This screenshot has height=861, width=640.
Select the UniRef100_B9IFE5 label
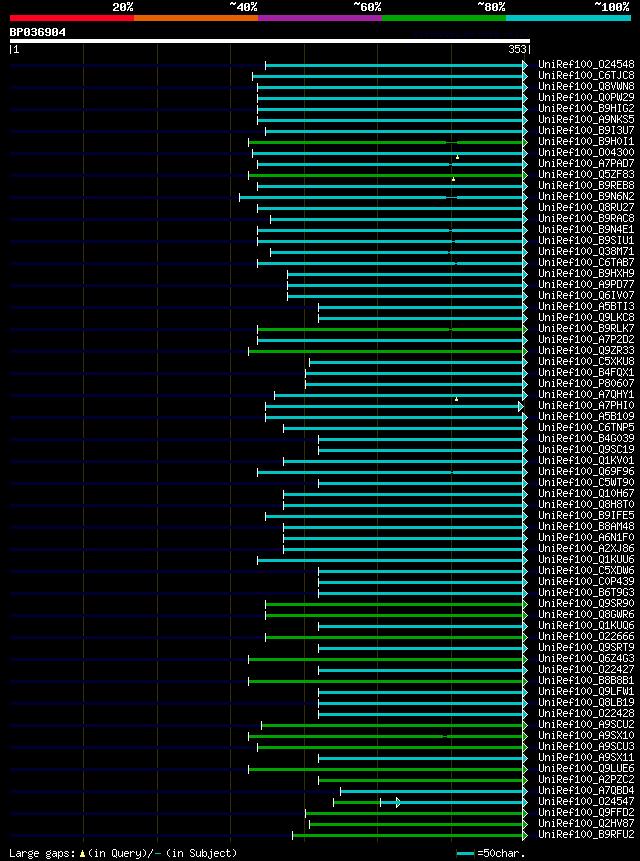[x=586, y=516]
